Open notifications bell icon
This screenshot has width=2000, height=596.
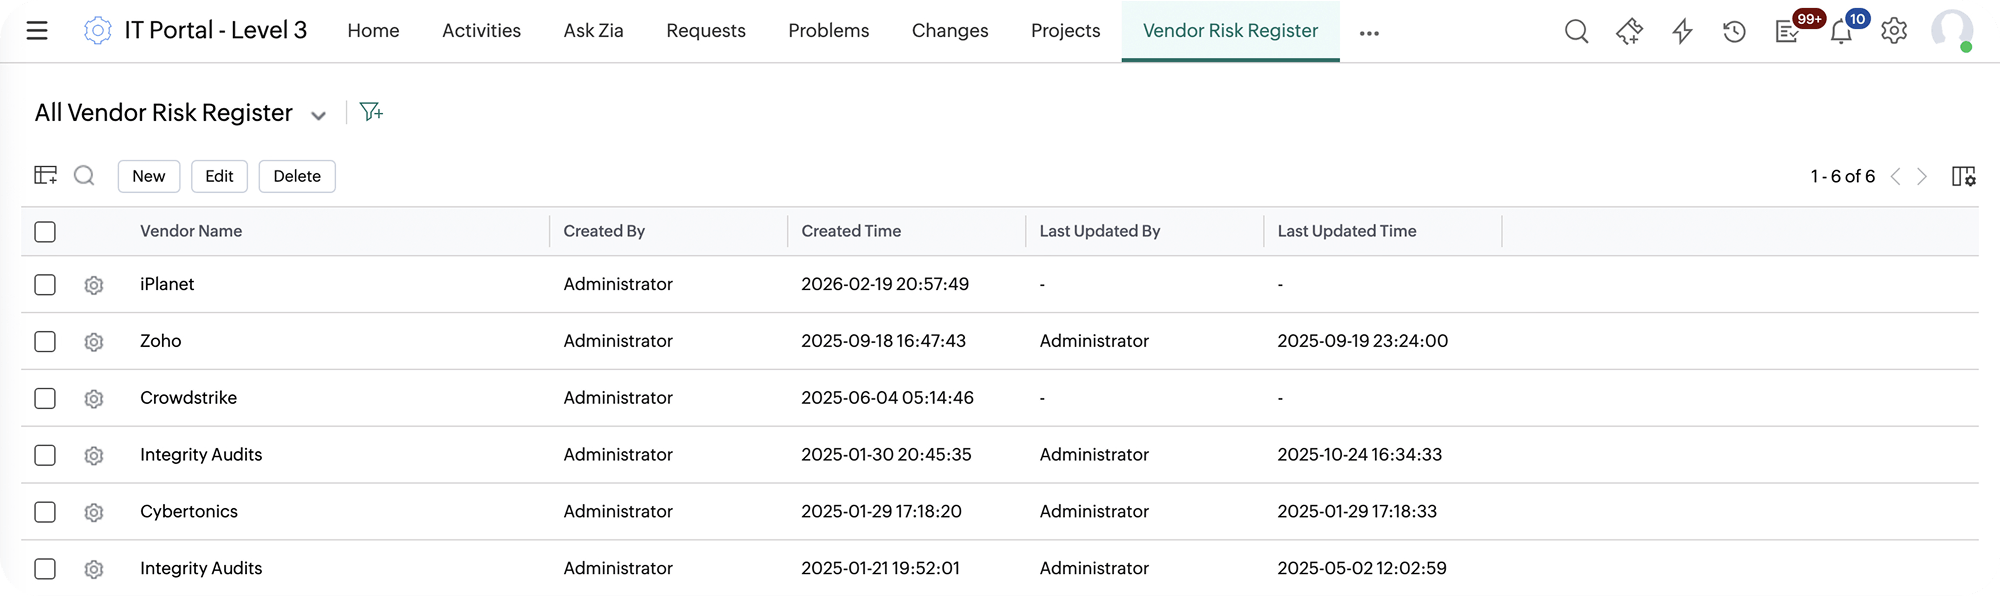point(1841,32)
